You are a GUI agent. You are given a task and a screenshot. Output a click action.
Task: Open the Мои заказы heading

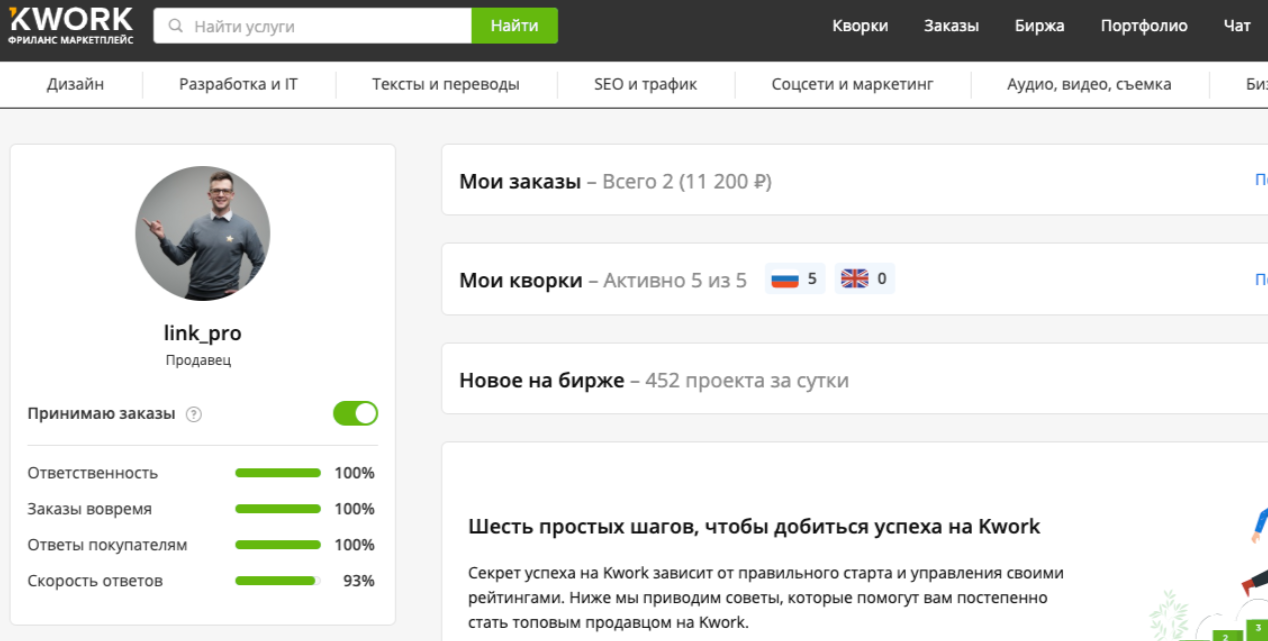click(520, 181)
